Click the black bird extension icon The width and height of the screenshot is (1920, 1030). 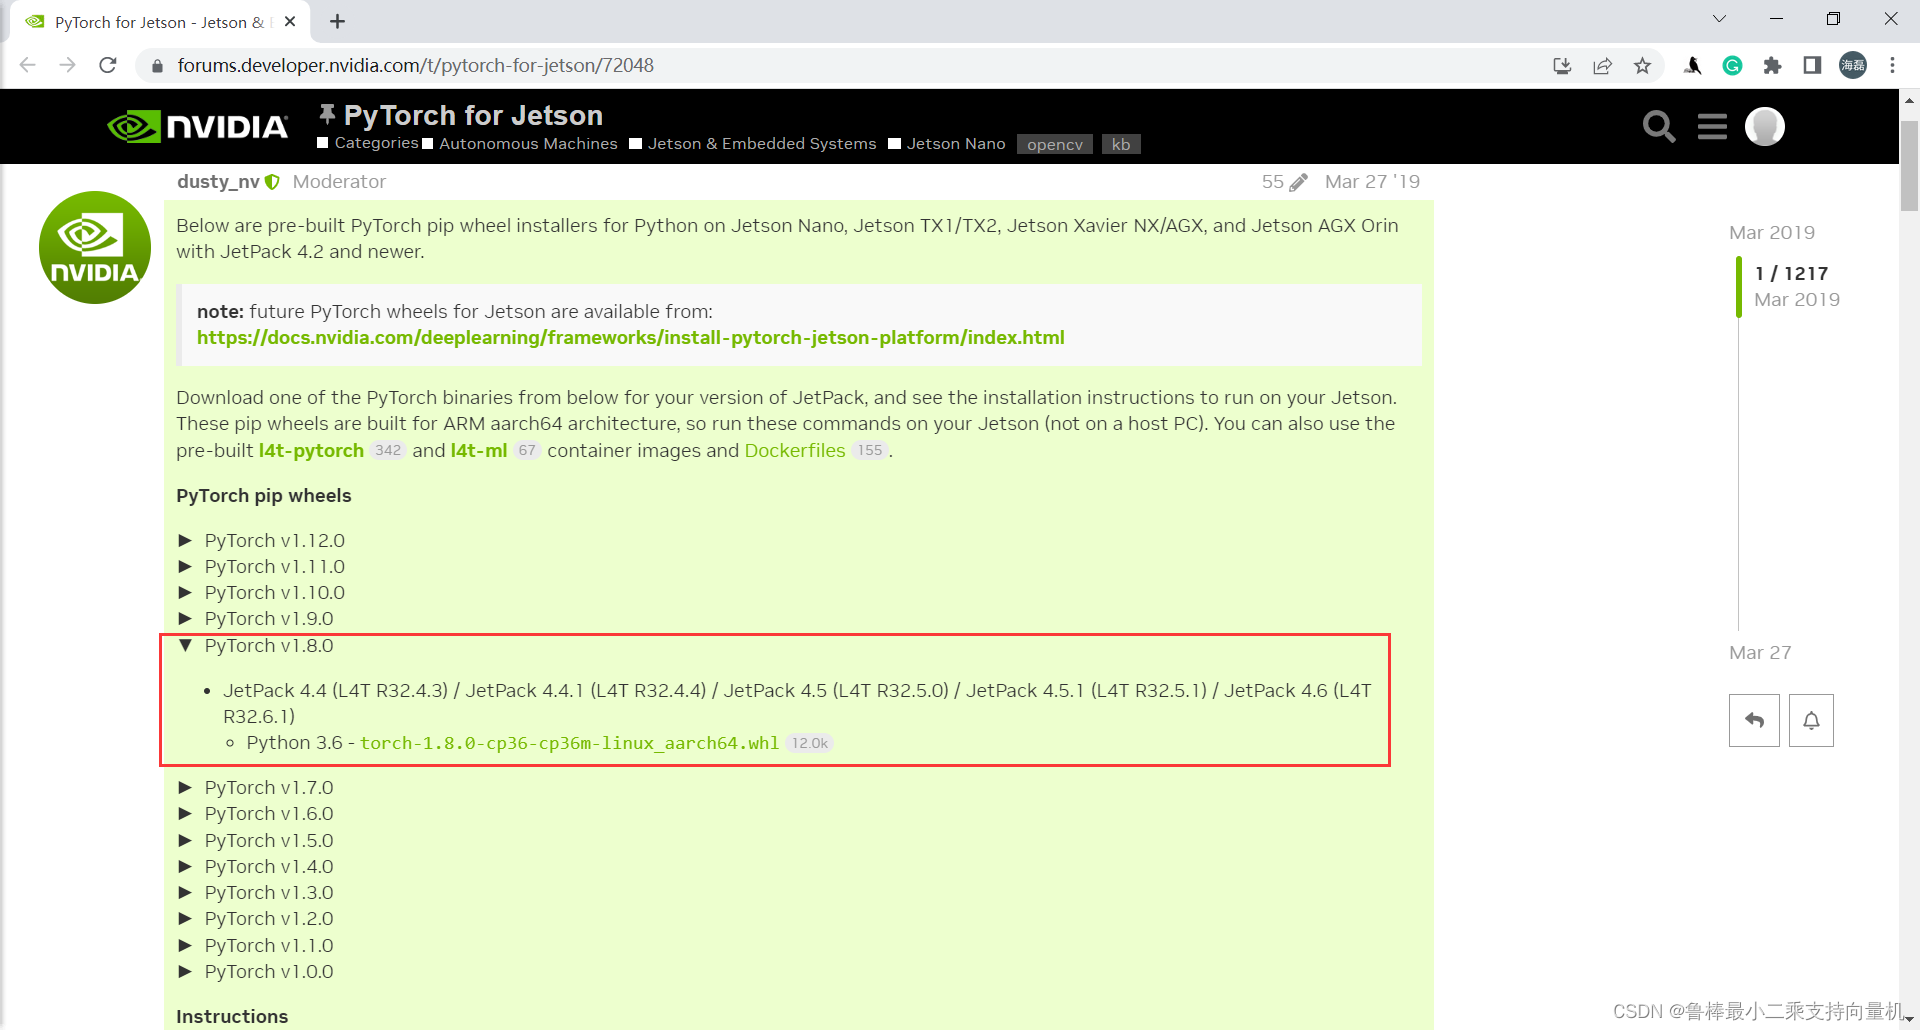point(1693,66)
